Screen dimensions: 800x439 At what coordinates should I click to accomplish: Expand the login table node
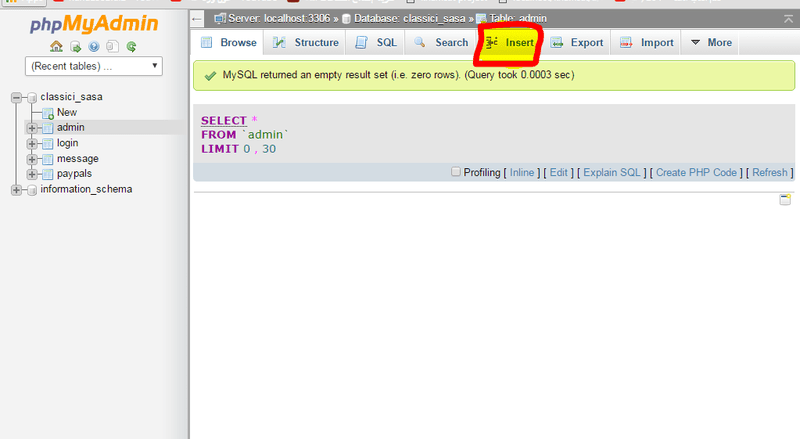[x=32, y=143]
